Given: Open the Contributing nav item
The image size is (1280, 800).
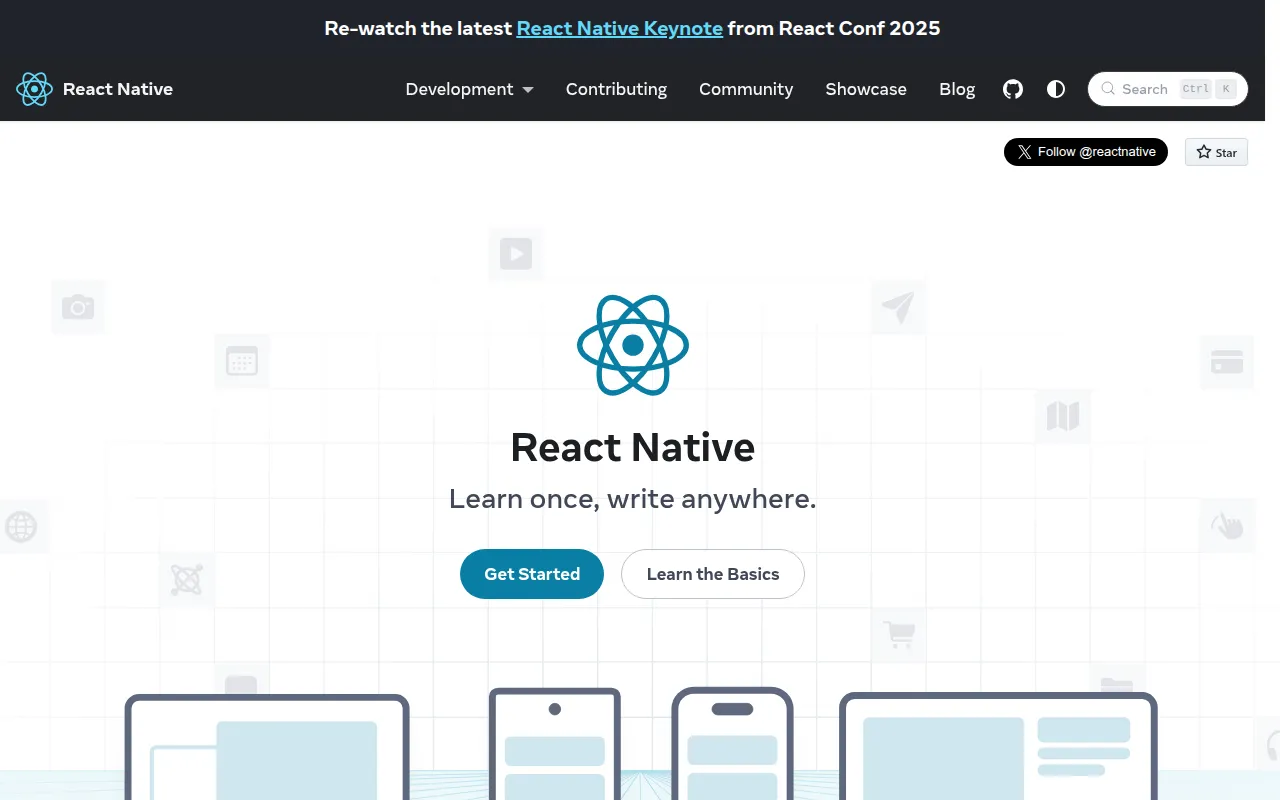Looking at the screenshot, I should (616, 89).
